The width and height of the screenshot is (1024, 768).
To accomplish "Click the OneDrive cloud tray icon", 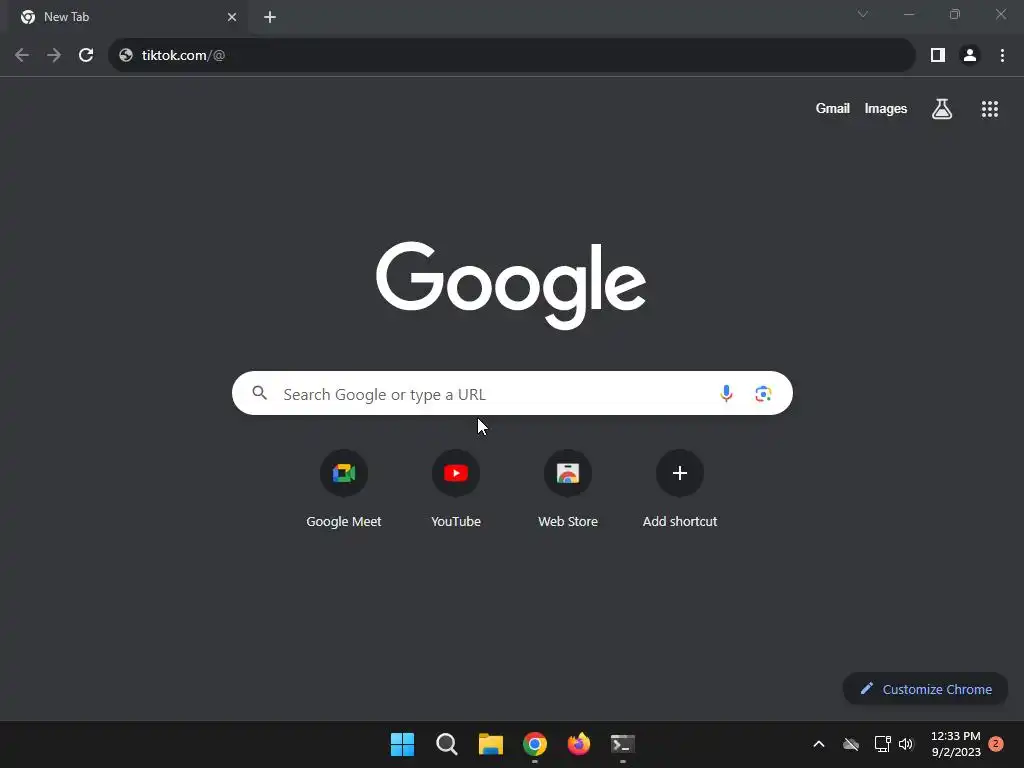I will 850,744.
